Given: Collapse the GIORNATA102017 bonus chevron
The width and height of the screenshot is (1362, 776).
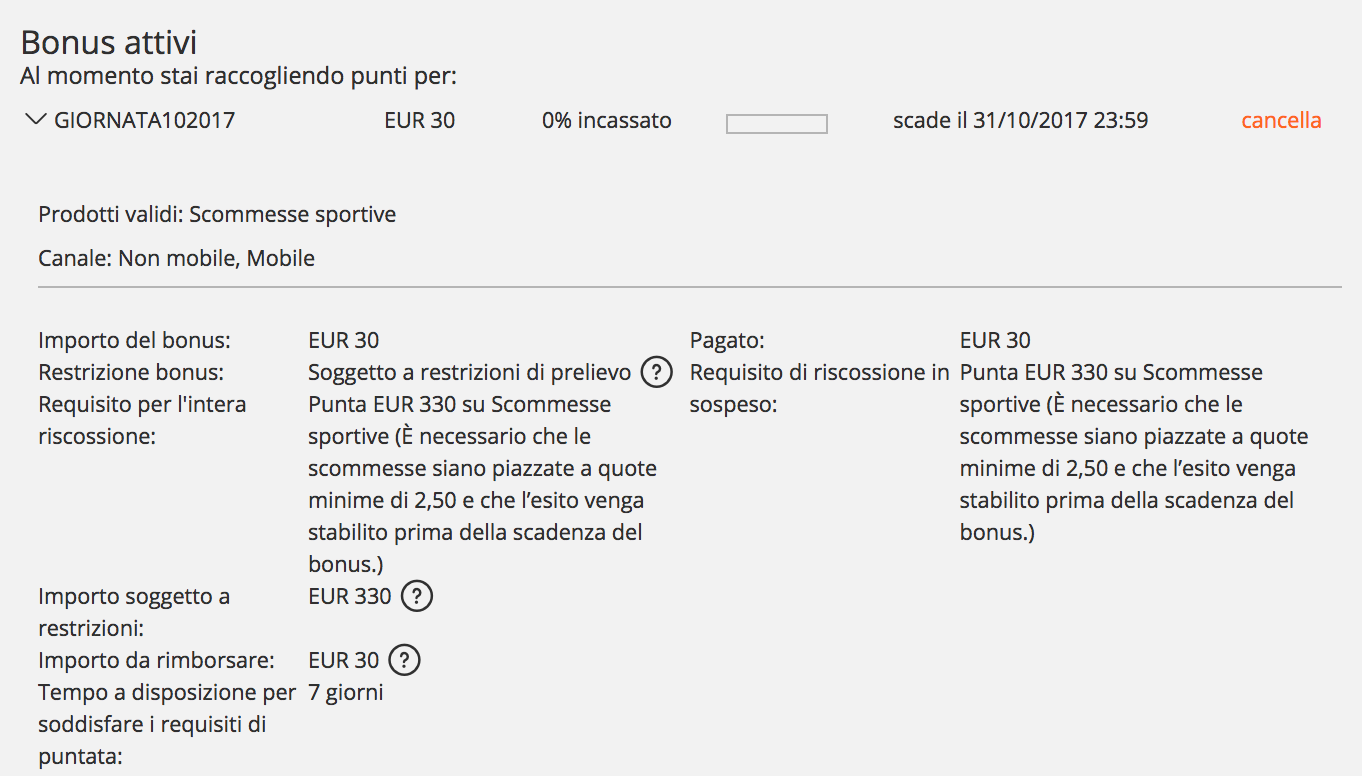Looking at the screenshot, I should [x=37, y=120].
